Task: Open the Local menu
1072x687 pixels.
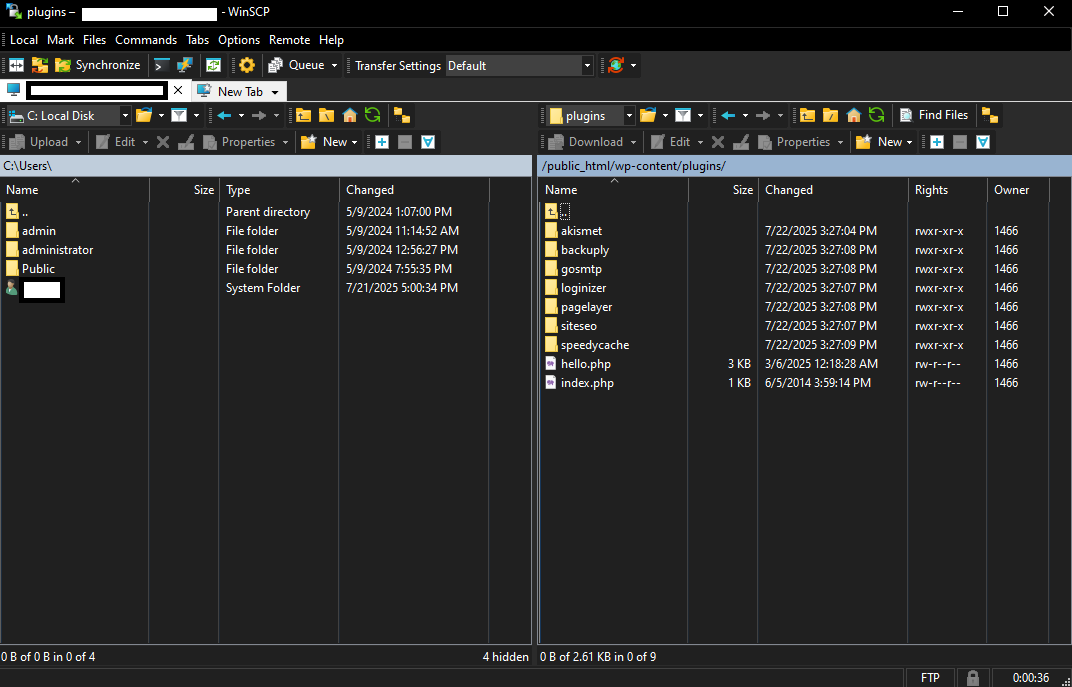Action: click(x=24, y=40)
